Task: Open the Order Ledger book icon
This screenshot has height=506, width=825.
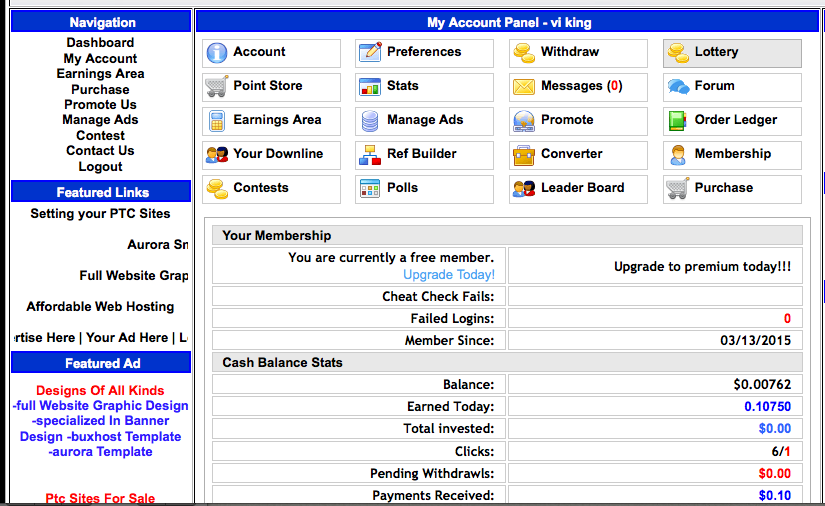Action: tap(678, 121)
